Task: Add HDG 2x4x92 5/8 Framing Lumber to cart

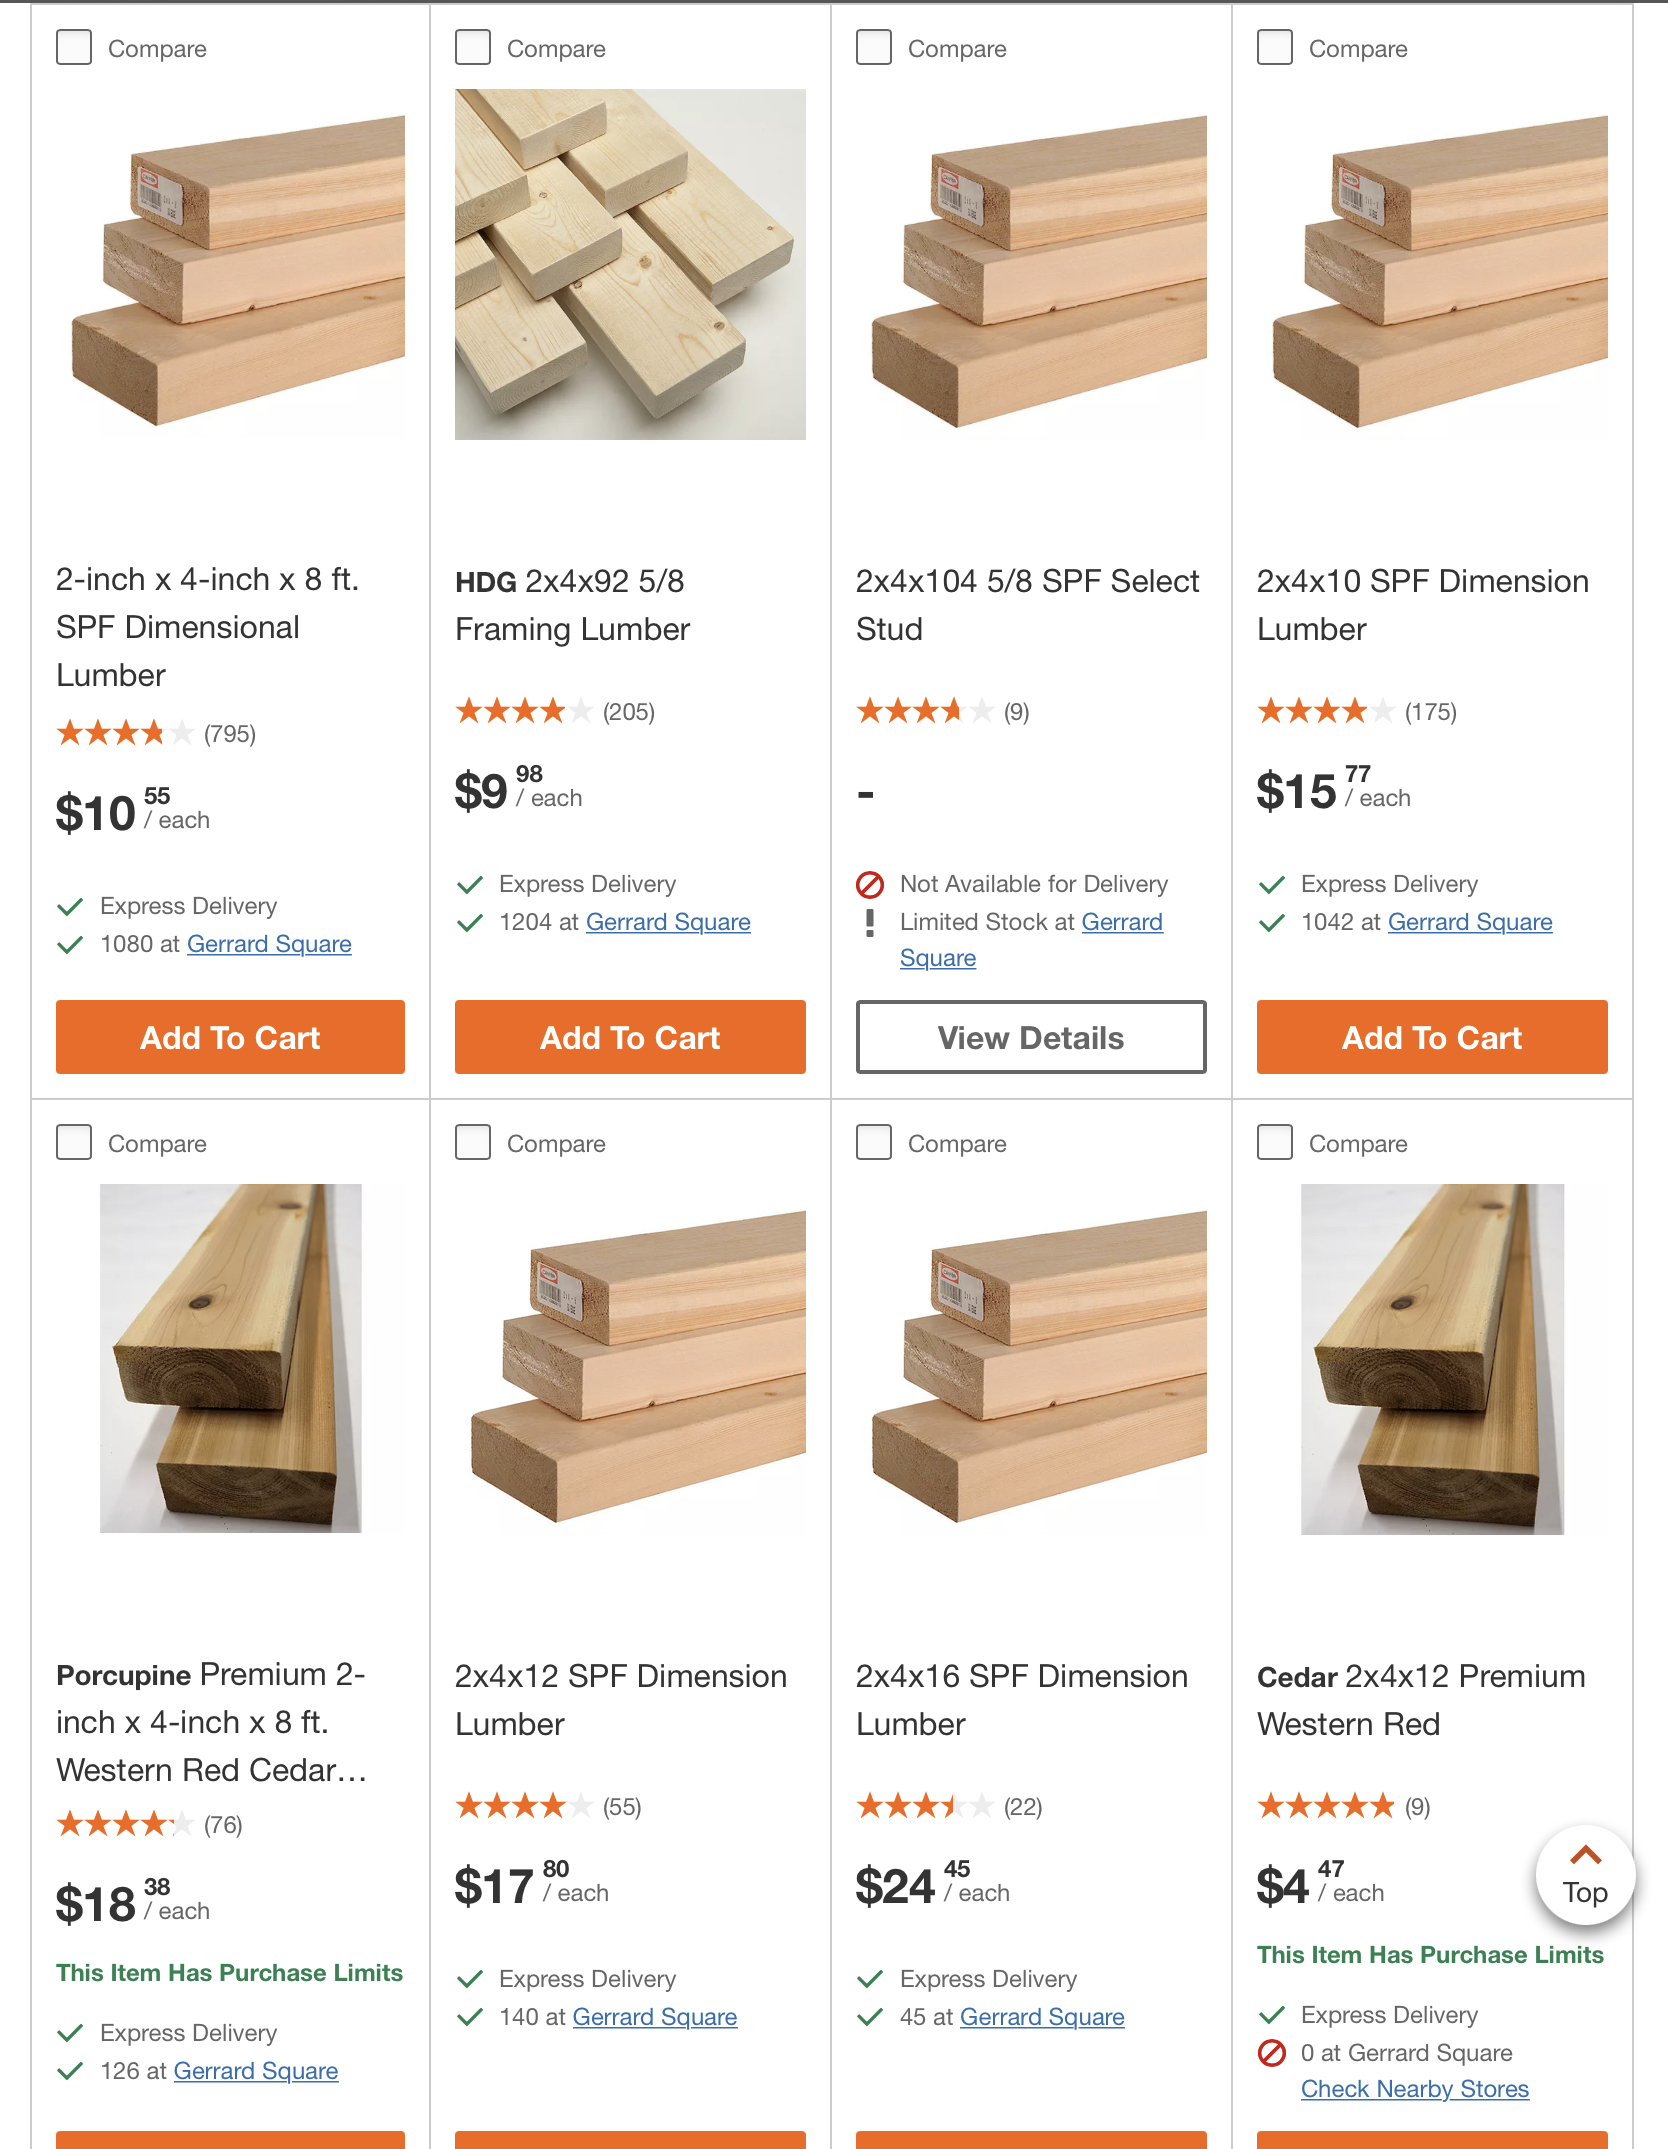Action: coord(630,1037)
